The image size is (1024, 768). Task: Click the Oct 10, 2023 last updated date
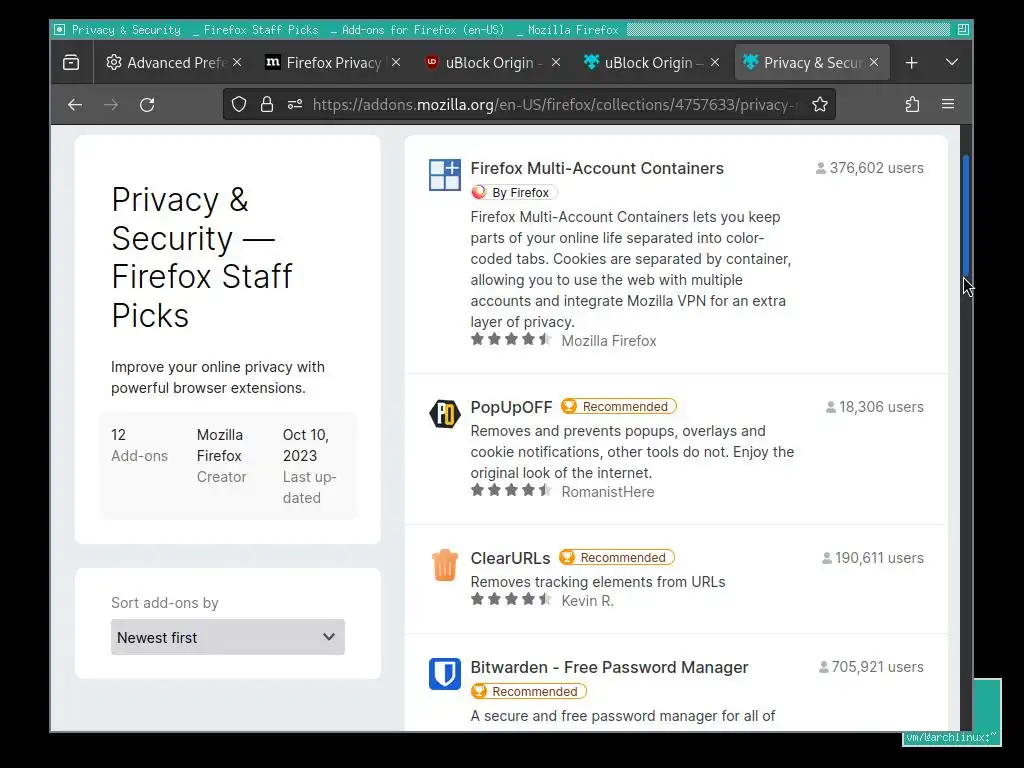[x=310, y=466]
